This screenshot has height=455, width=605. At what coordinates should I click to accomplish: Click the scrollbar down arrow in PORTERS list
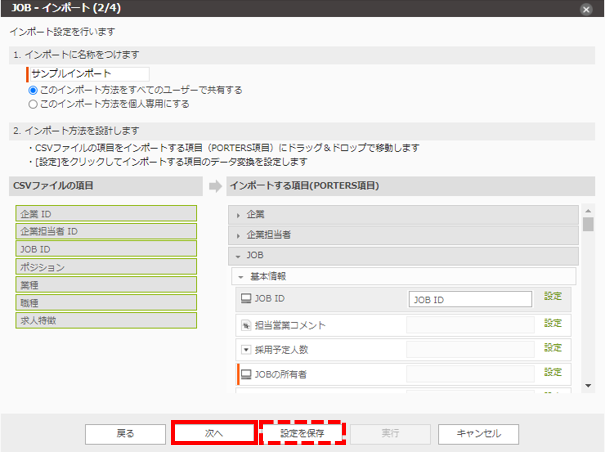tap(588, 386)
